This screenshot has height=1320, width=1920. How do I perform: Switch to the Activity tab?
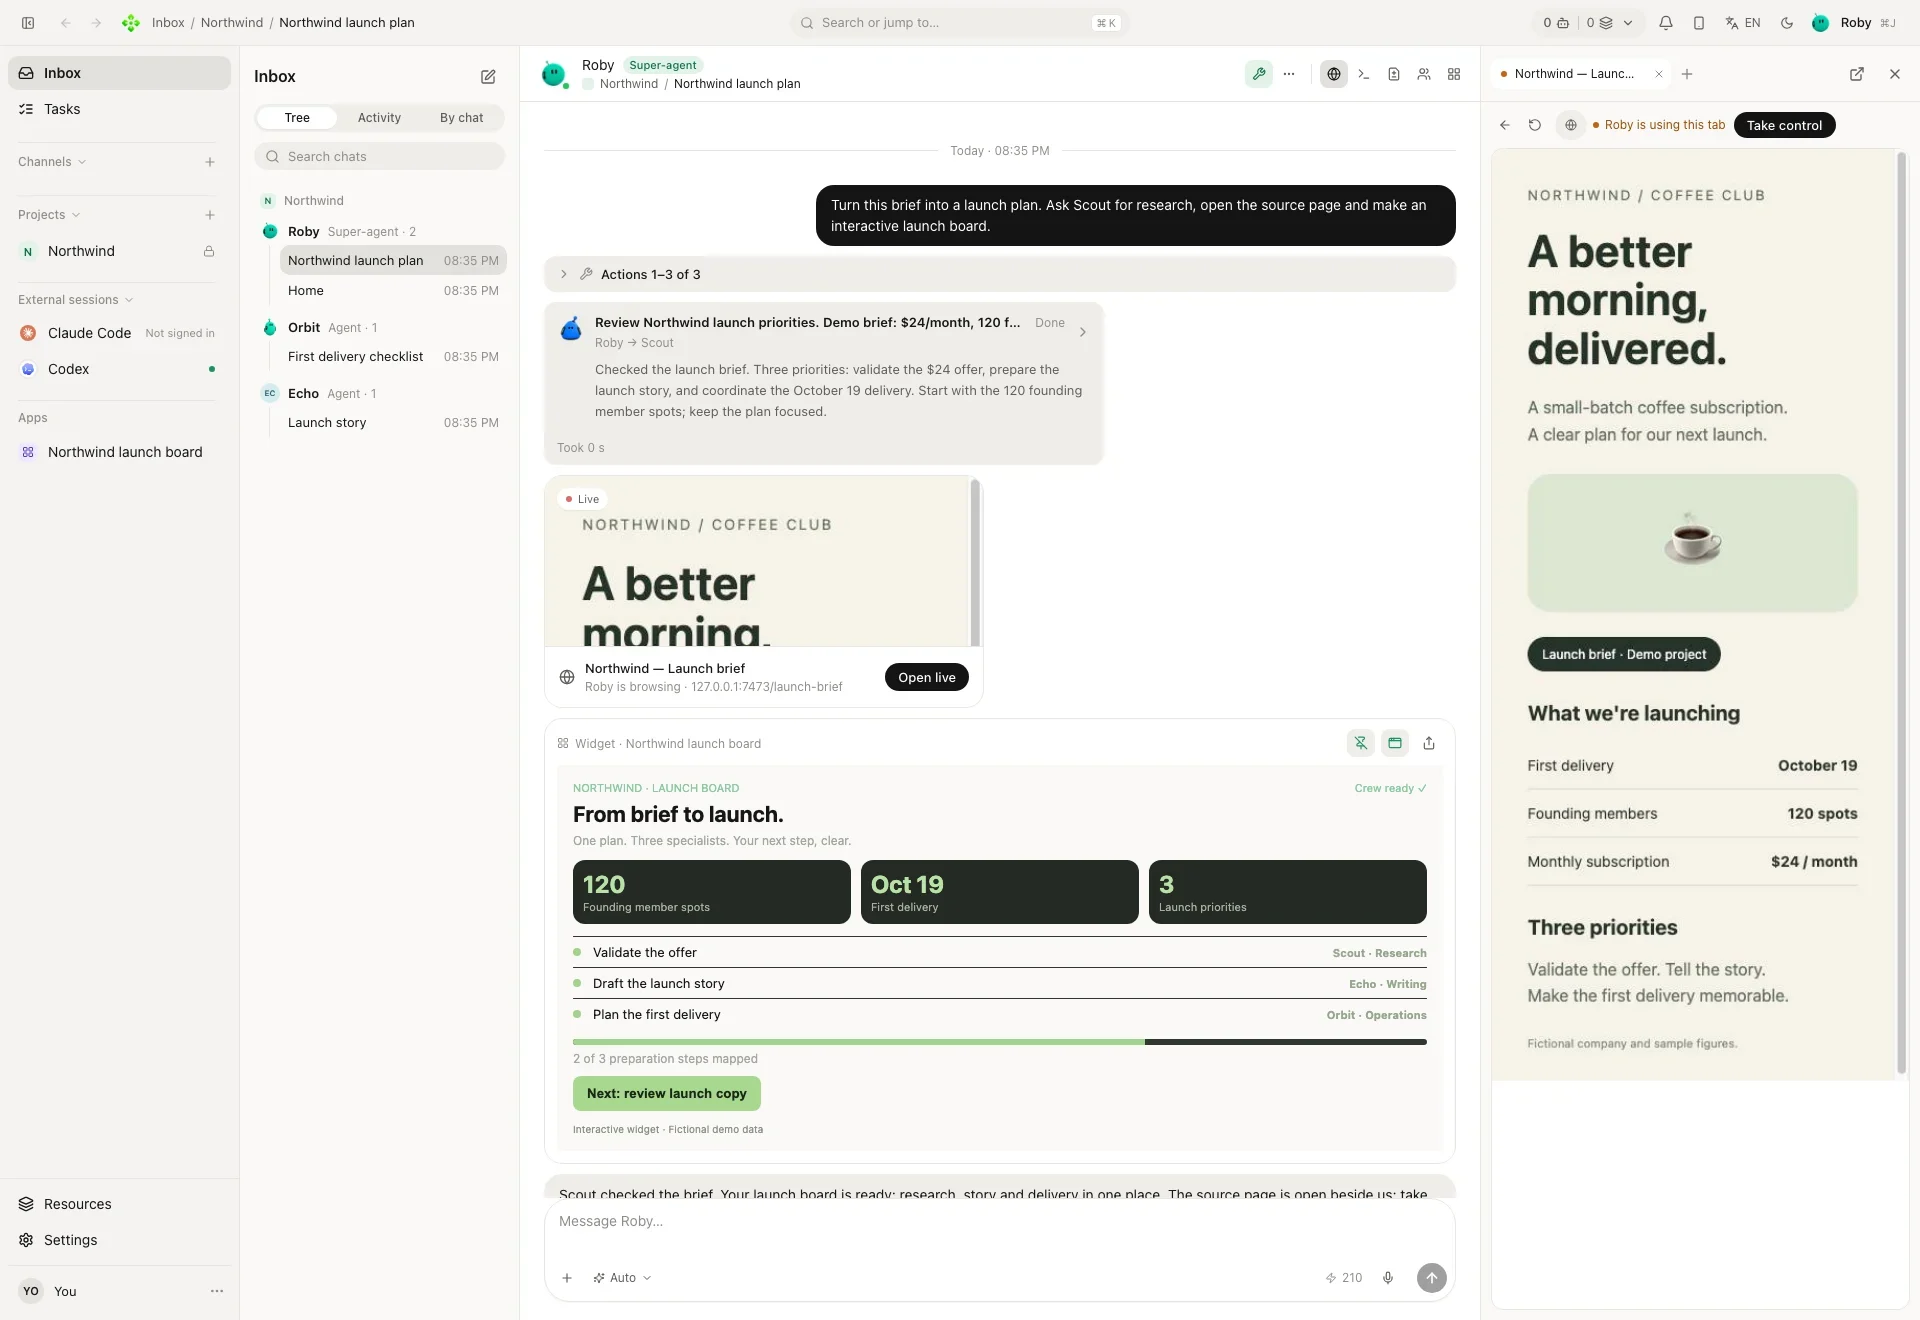379,118
